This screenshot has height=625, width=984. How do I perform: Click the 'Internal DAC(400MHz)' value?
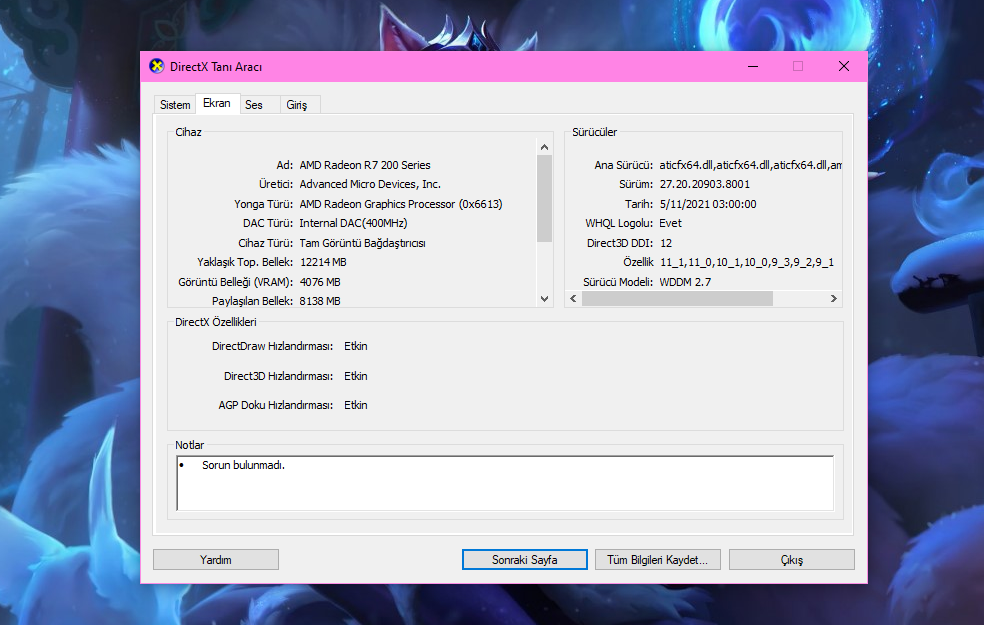[353, 223]
